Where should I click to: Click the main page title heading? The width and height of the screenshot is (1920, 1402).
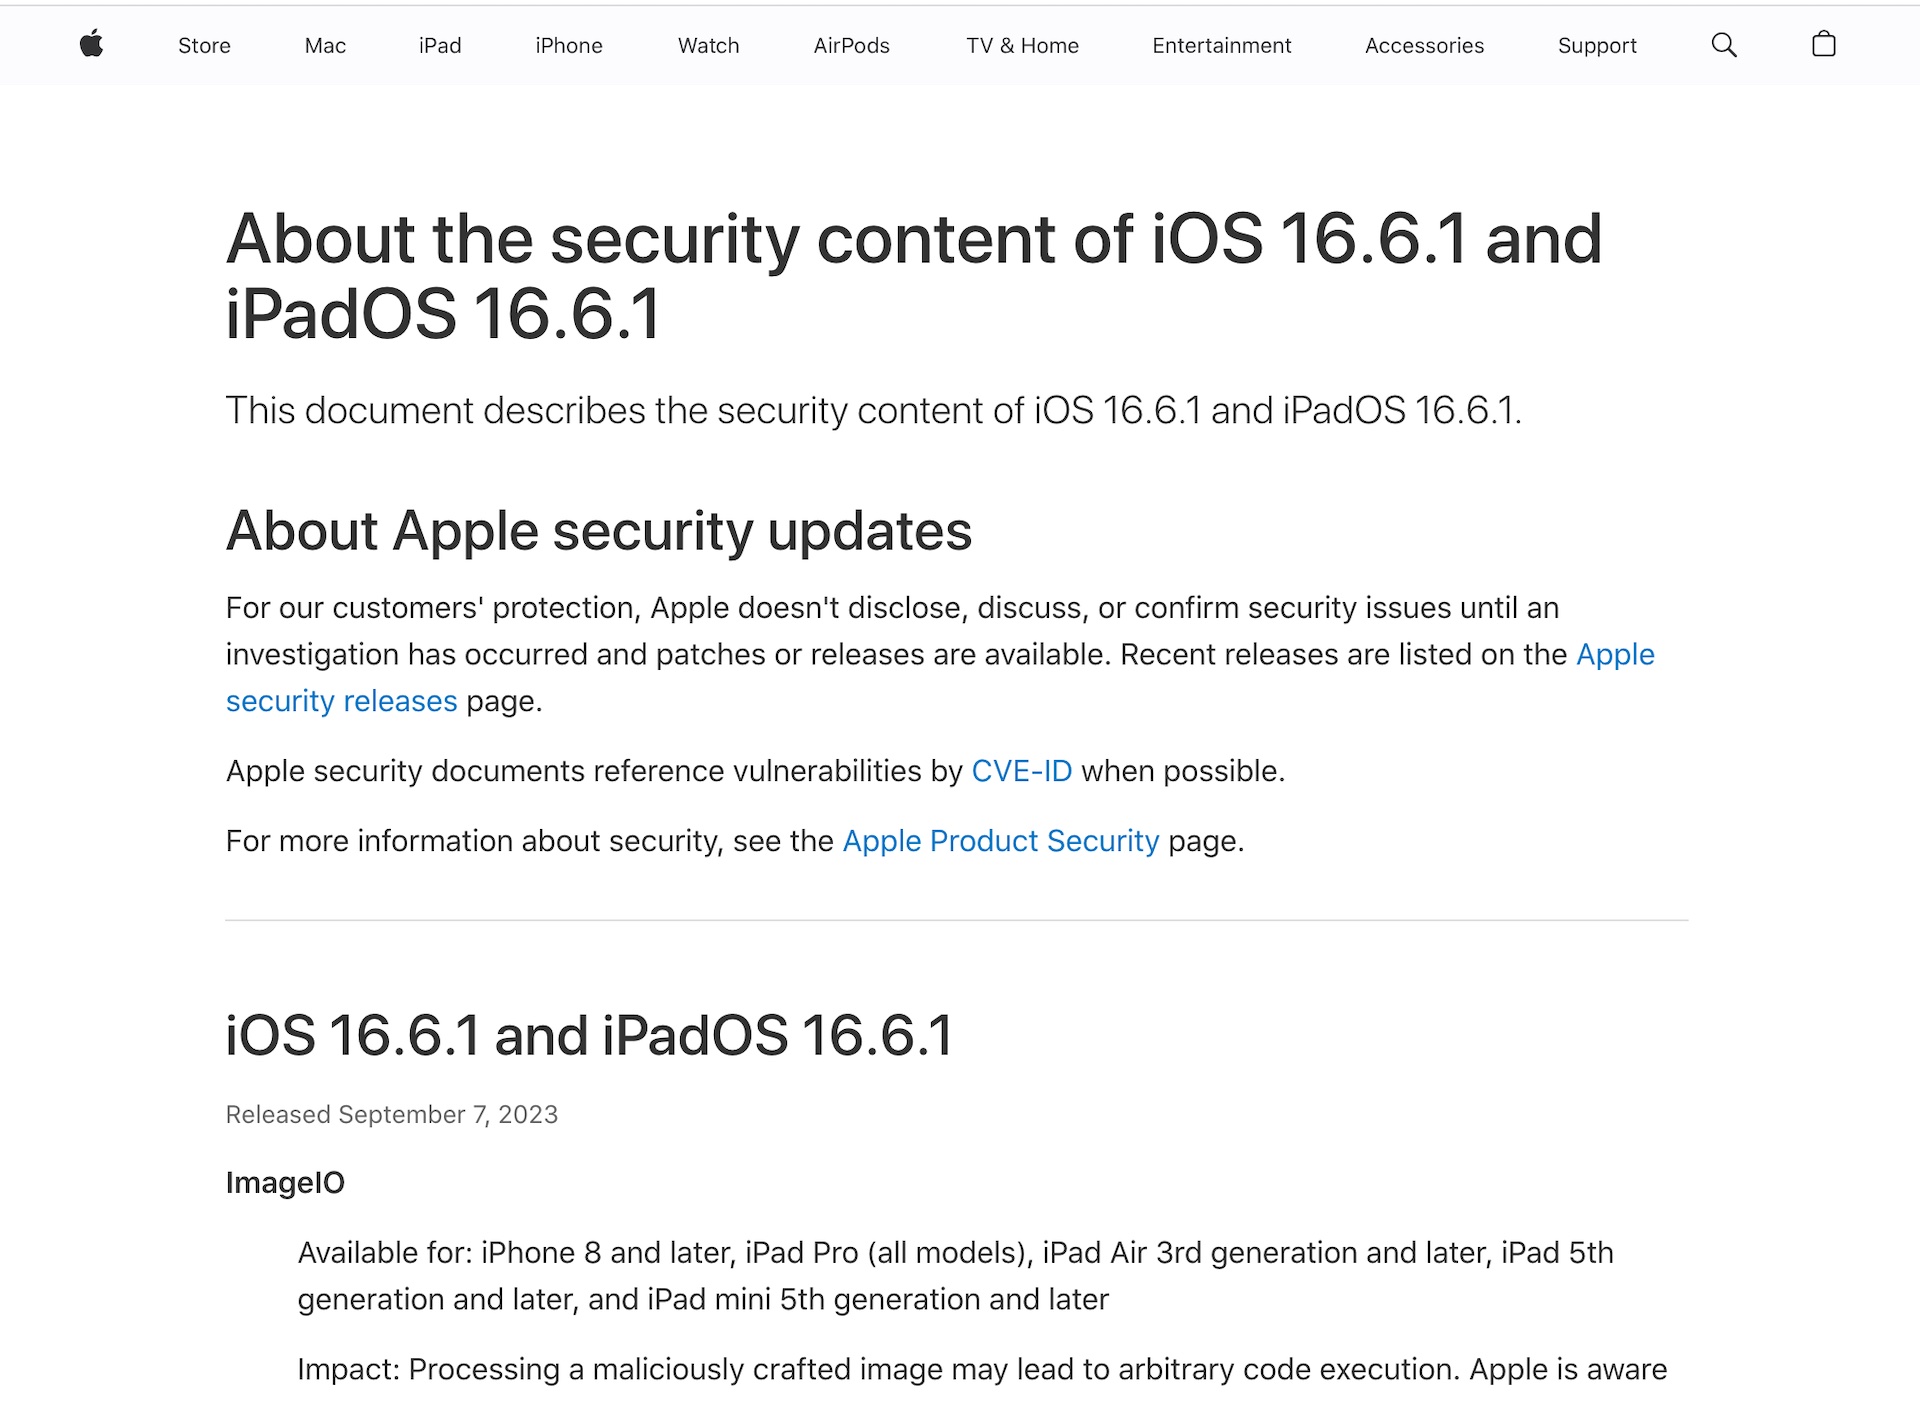[x=914, y=277]
